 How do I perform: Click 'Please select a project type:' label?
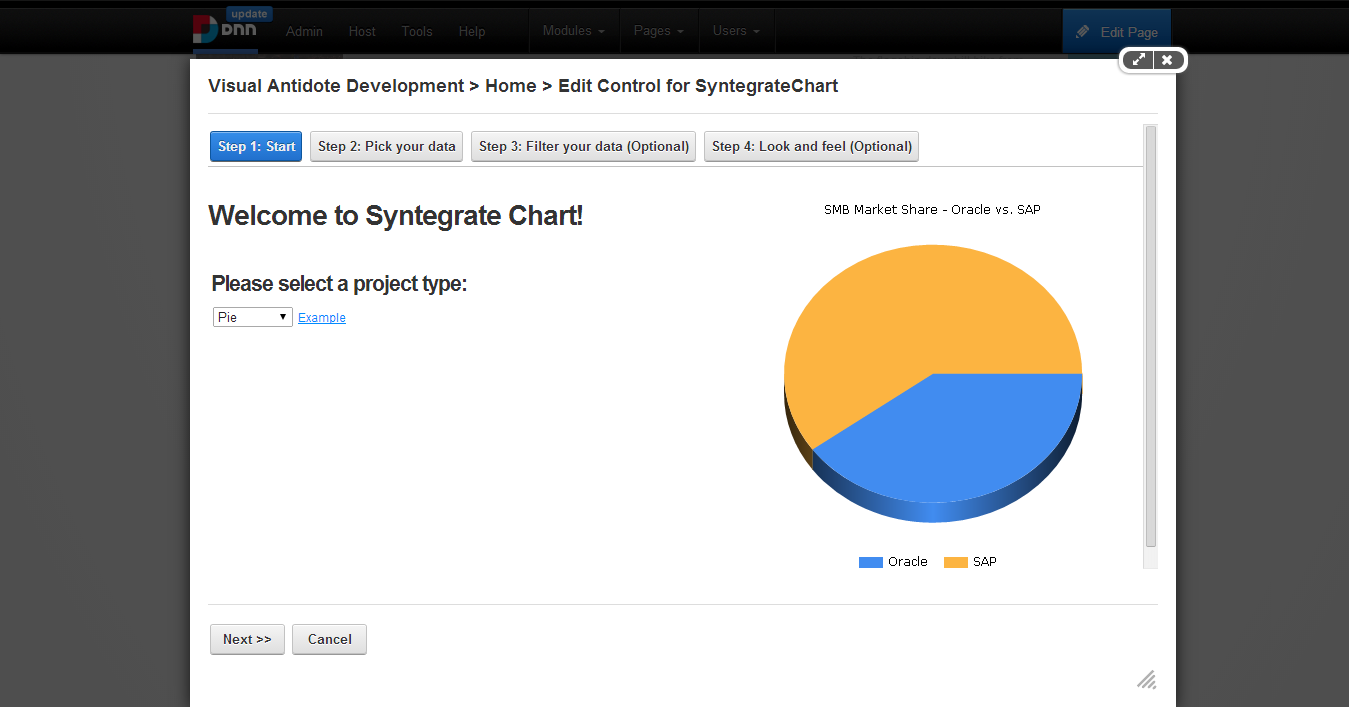point(339,284)
